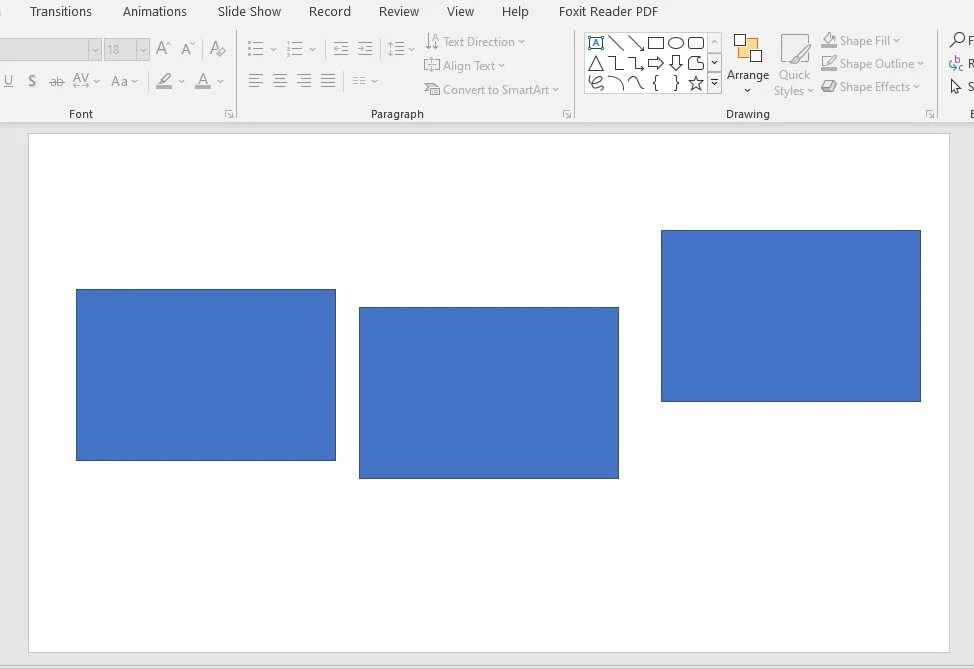The width and height of the screenshot is (974, 669).
Task: Select the Right Arrow block shape
Action: point(656,62)
